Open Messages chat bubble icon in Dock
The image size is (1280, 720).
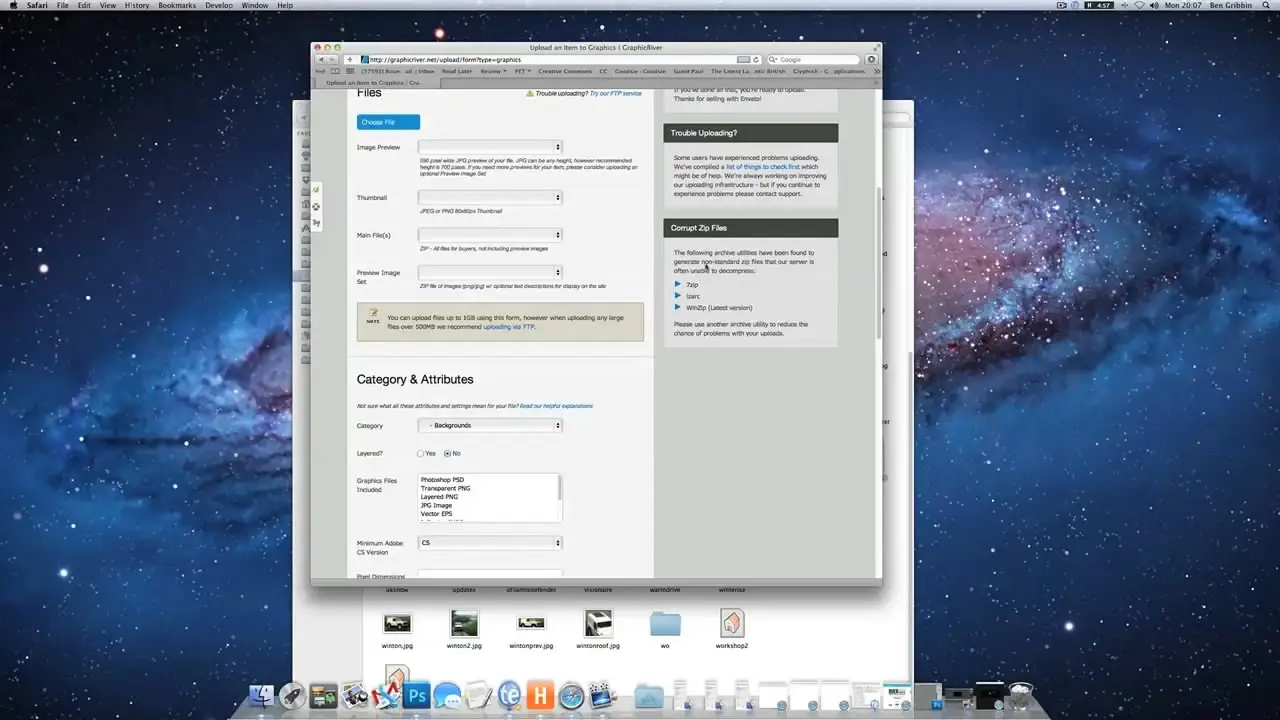447,696
